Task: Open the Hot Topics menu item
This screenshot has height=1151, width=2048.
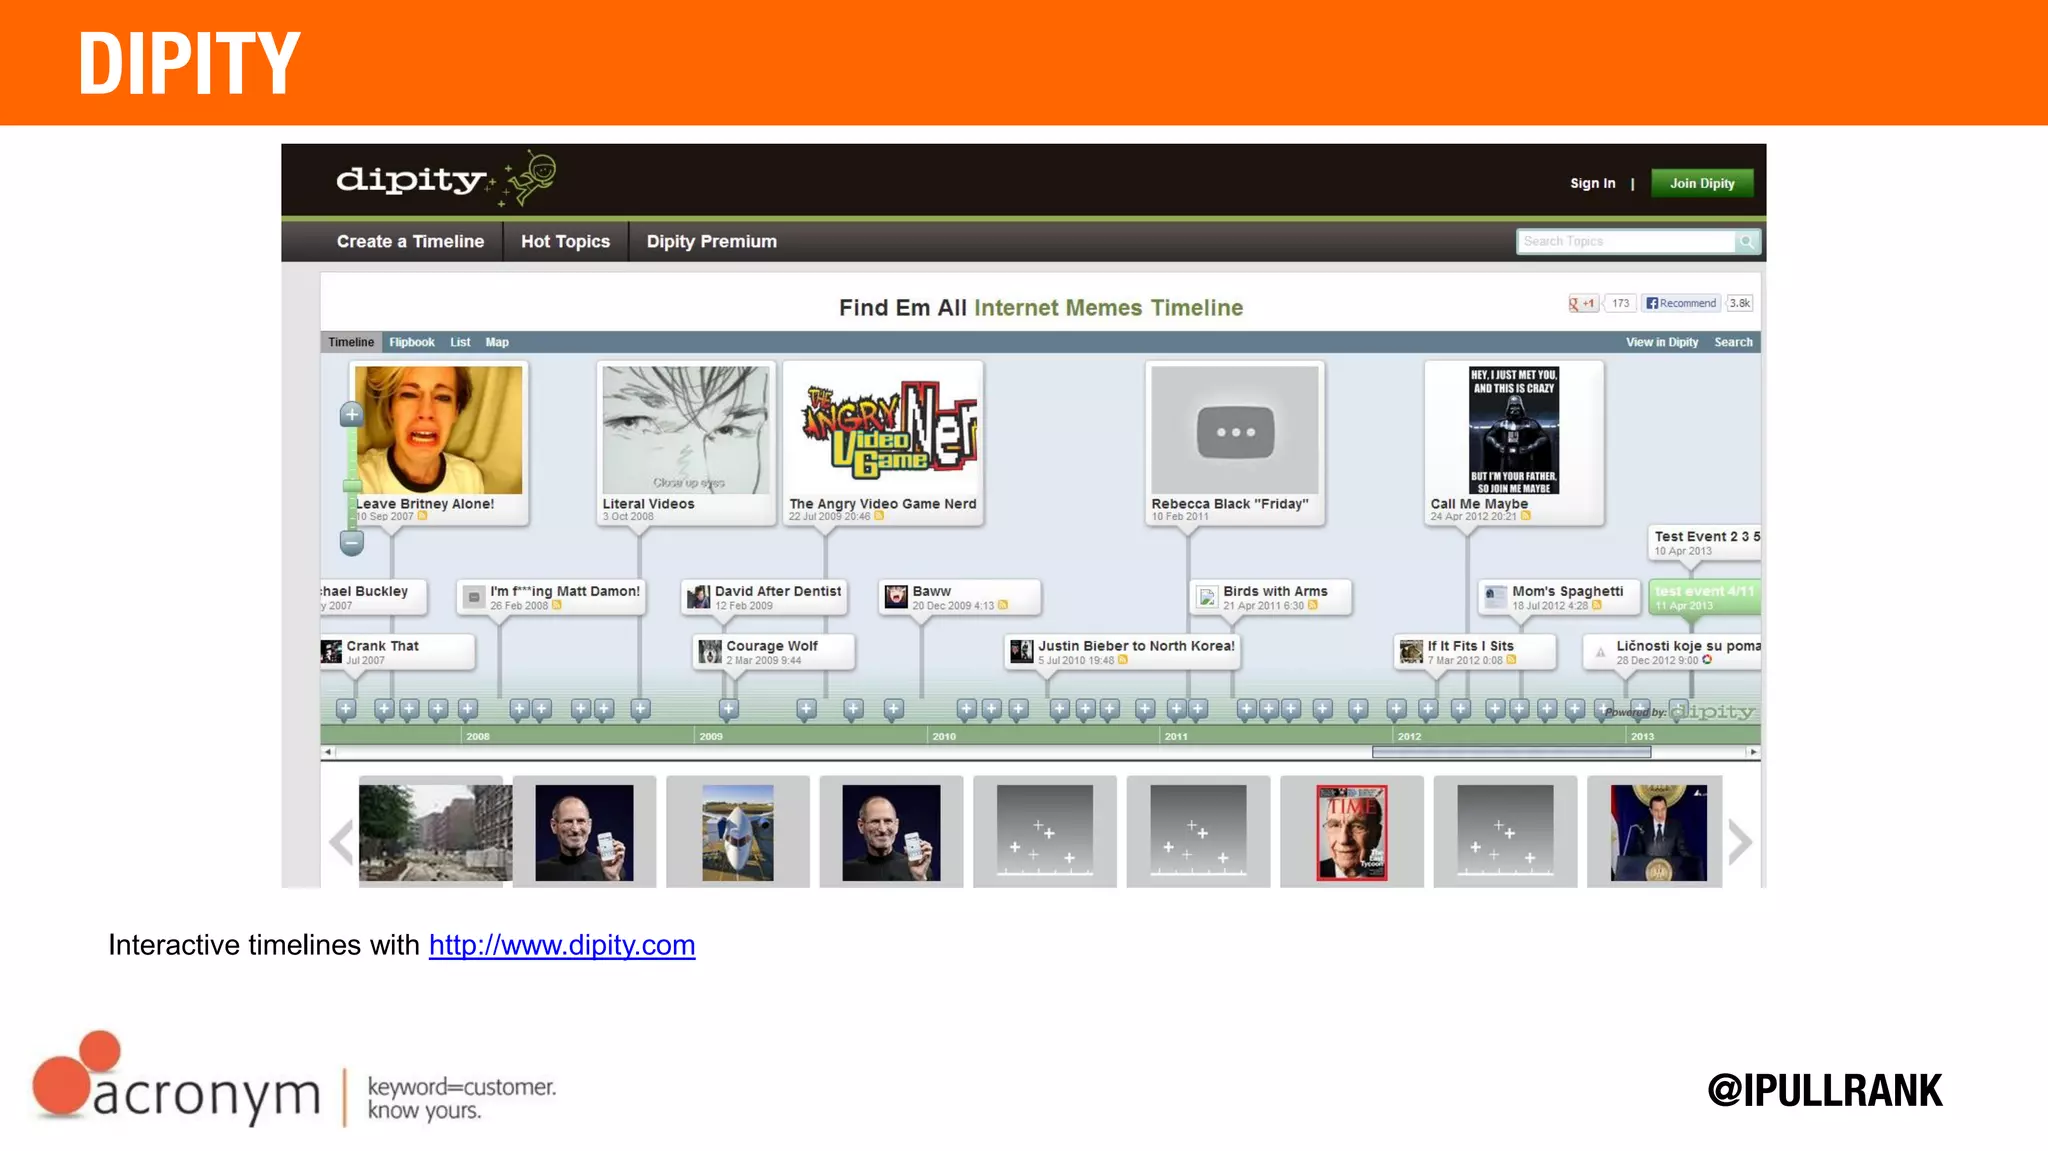Action: 565,241
